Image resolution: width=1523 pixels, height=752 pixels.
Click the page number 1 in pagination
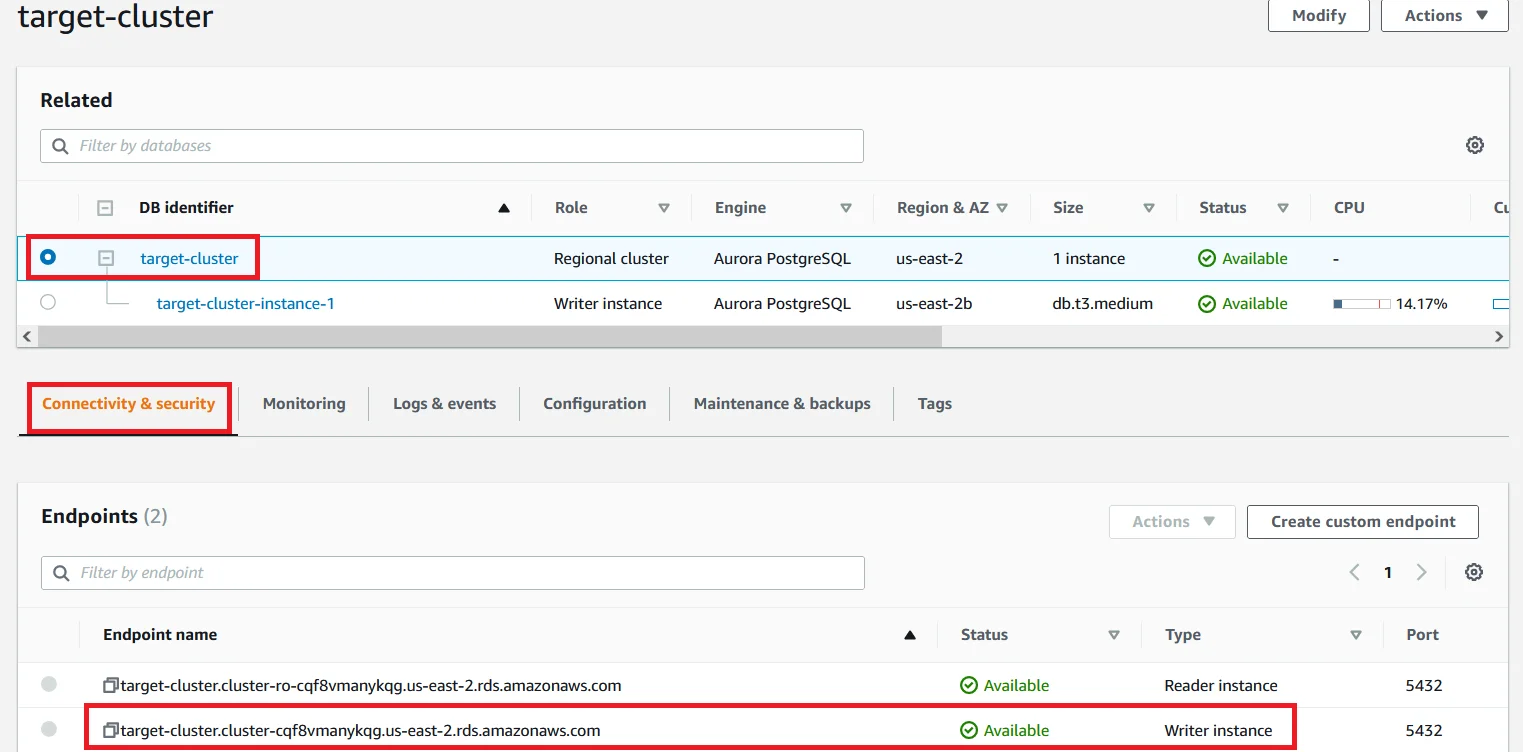1388,572
